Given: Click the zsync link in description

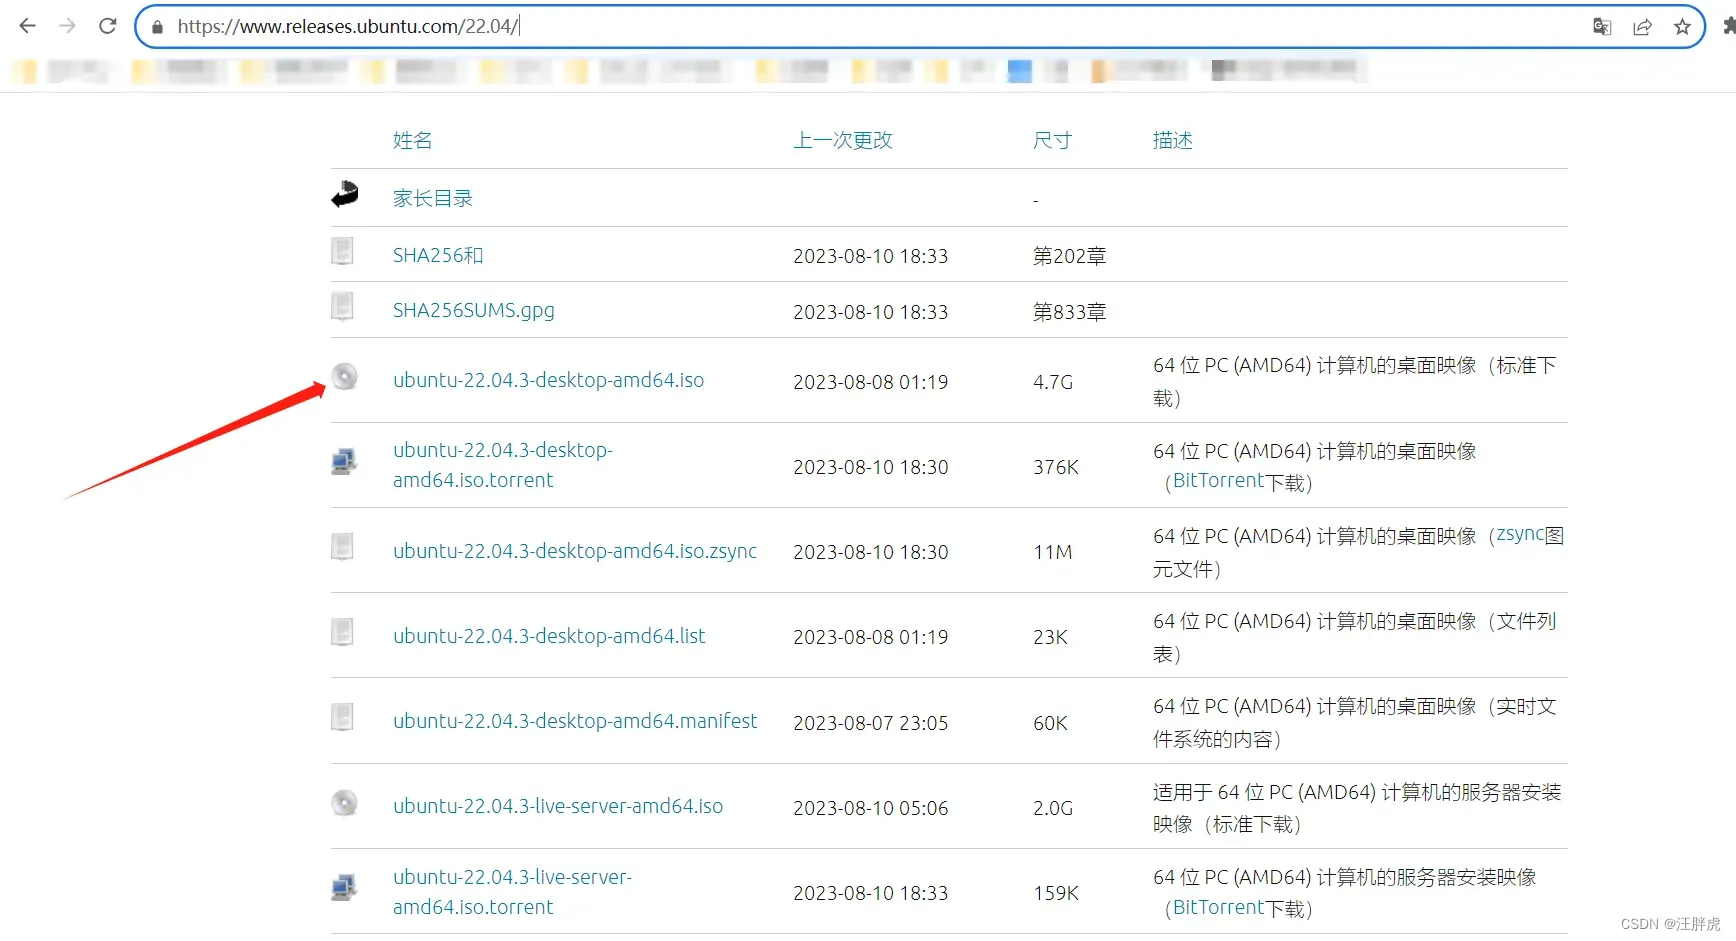Looking at the screenshot, I should pyautogui.click(x=1520, y=534).
